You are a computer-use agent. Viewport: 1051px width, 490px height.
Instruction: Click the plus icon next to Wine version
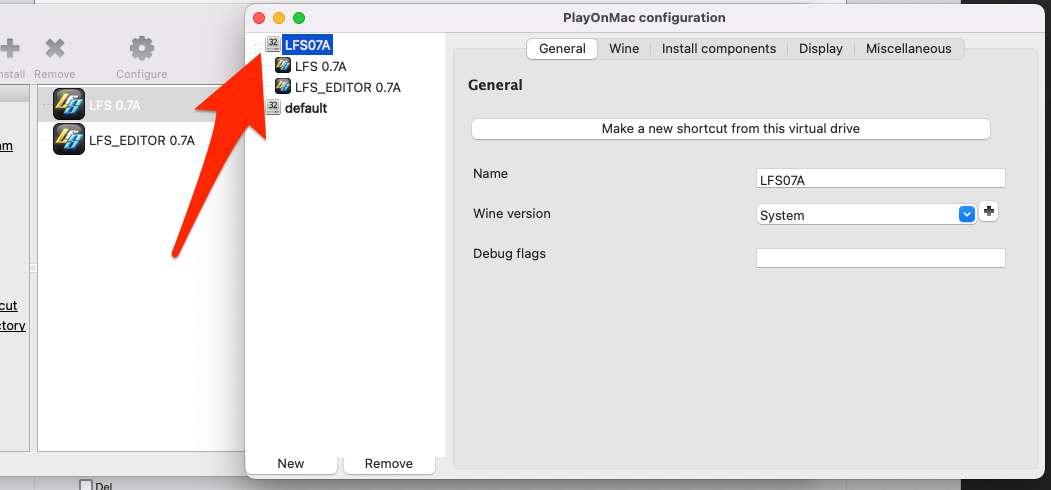(989, 212)
